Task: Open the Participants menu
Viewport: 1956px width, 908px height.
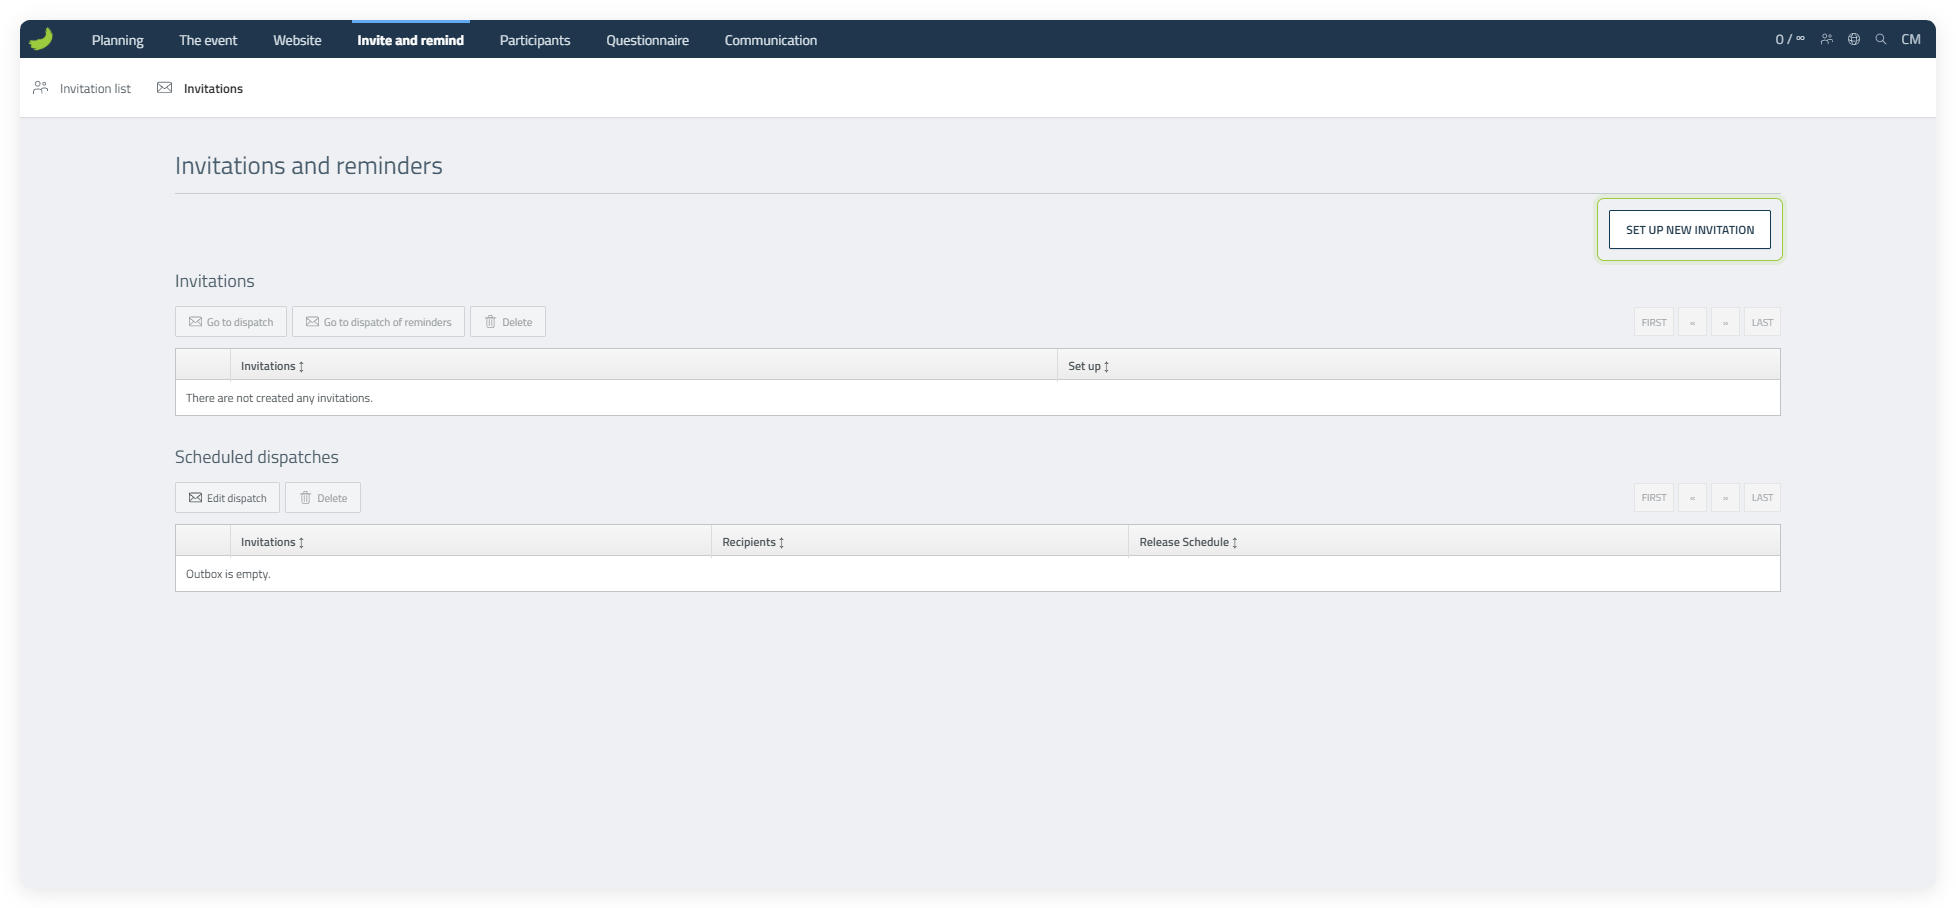Action: (x=535, y=40)
